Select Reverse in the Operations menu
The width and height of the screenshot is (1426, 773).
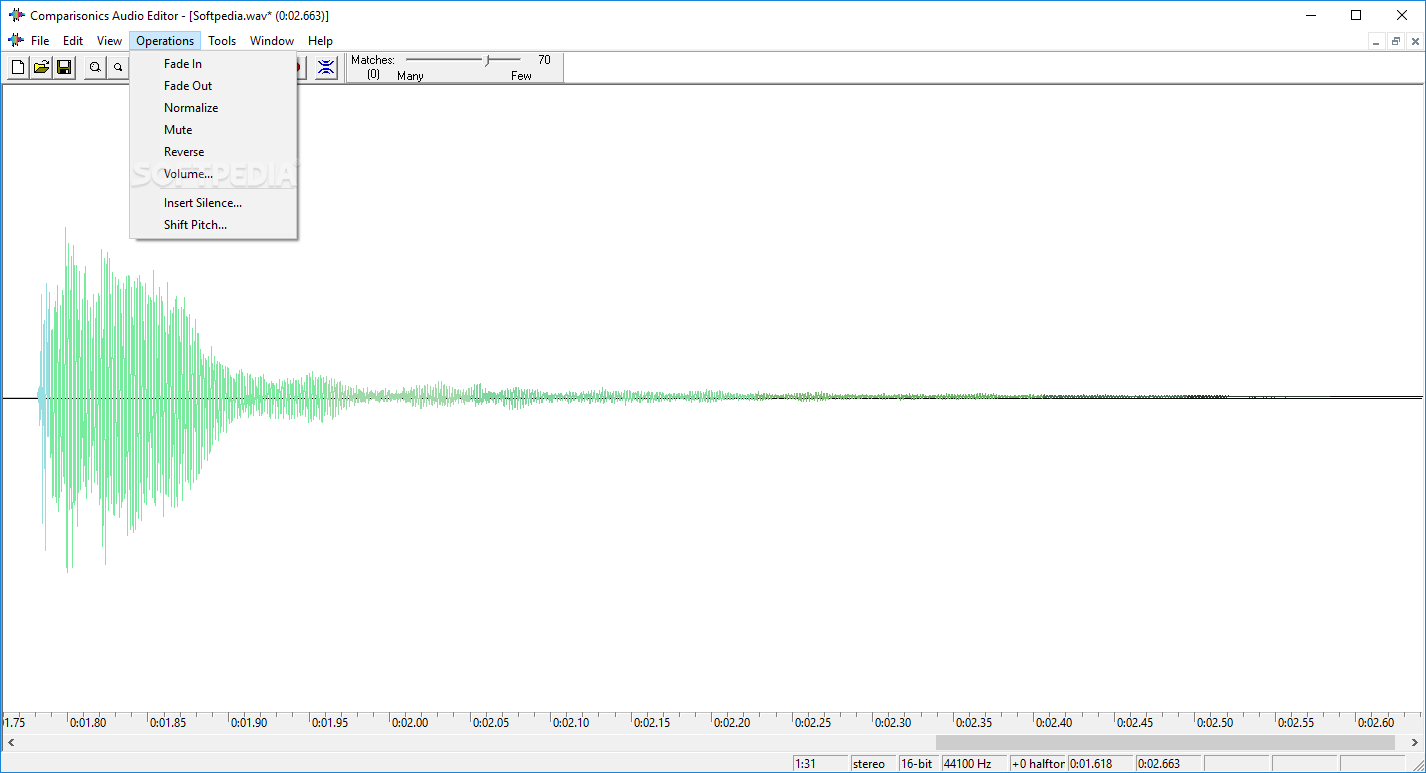[213, 152]
